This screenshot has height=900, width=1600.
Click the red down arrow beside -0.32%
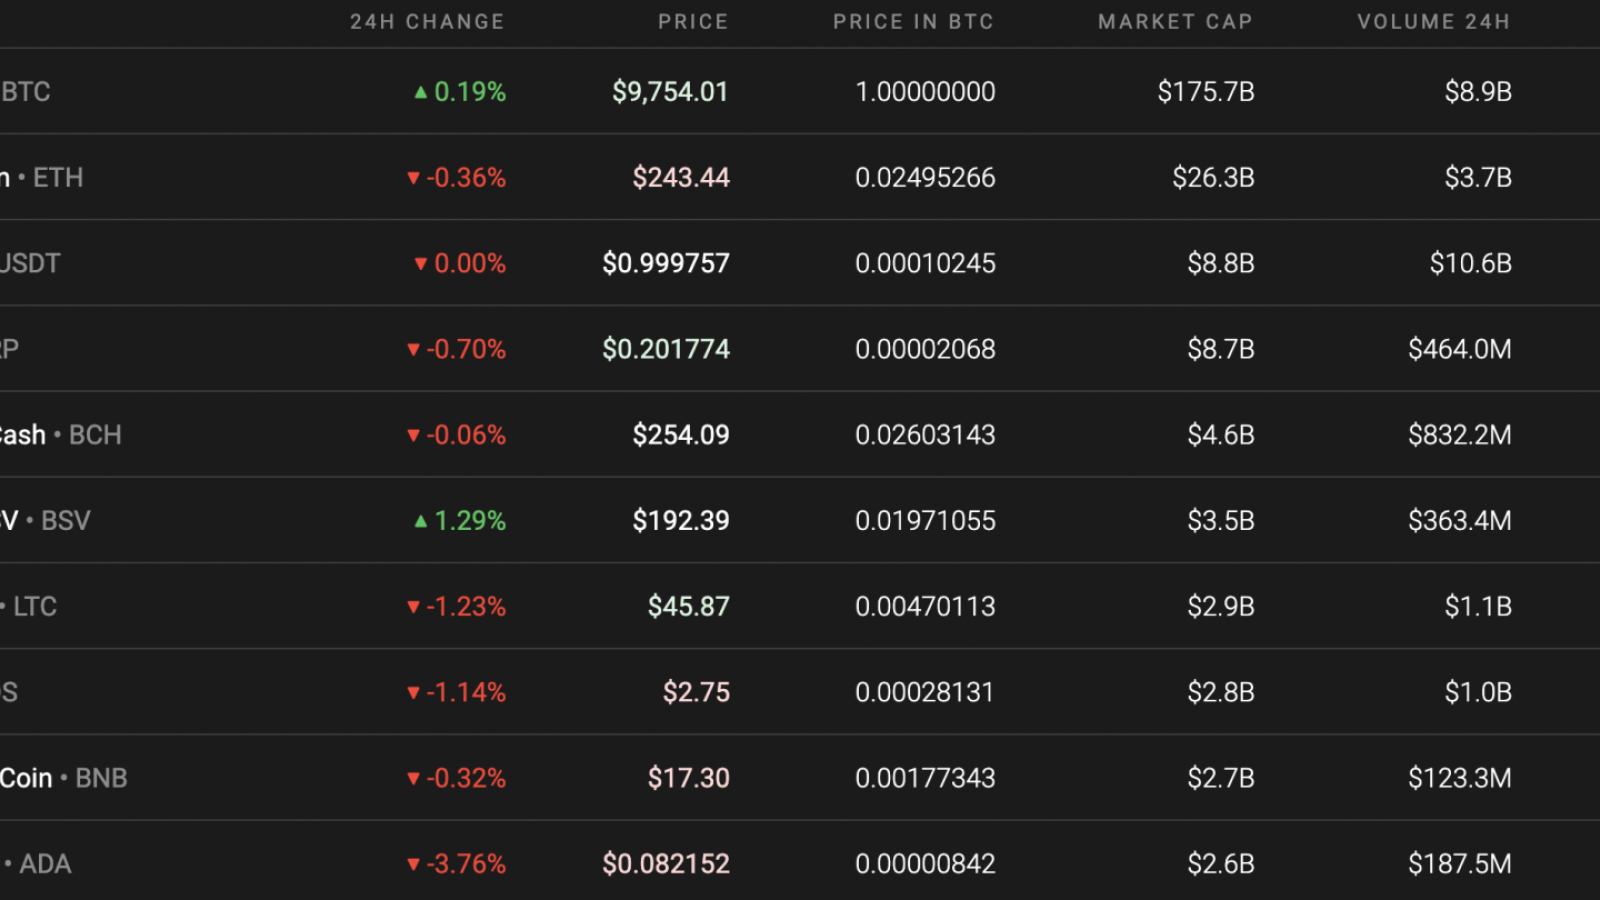tap(413, 778)
